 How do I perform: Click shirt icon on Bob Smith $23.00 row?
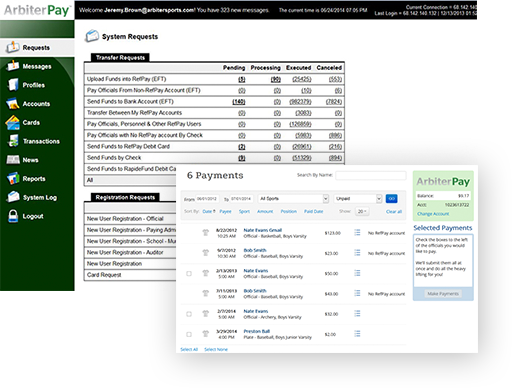point(206,253)
